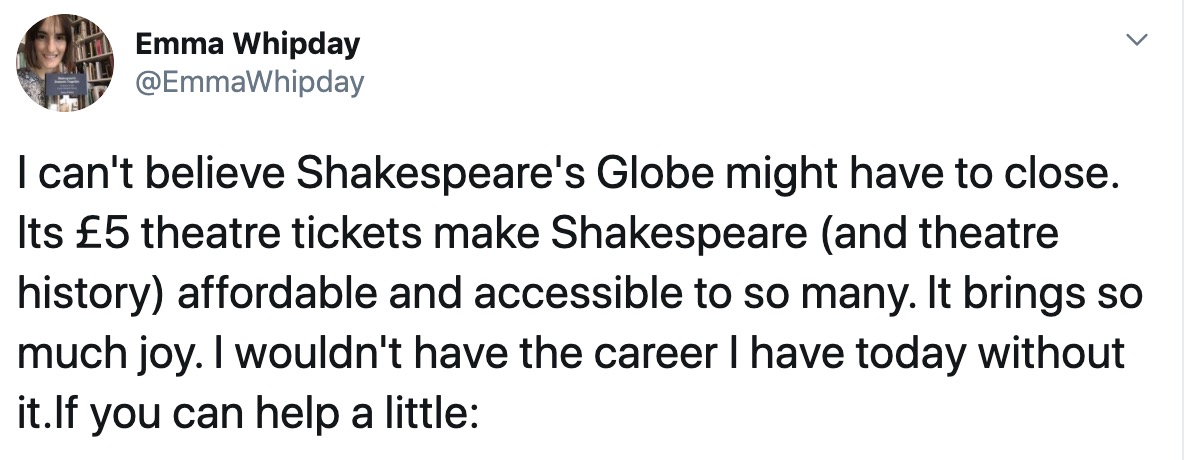This screenshot has width=1204, height=460.
Task: Open the @EmmaWhipday handle link
Action: coord(249,82)
